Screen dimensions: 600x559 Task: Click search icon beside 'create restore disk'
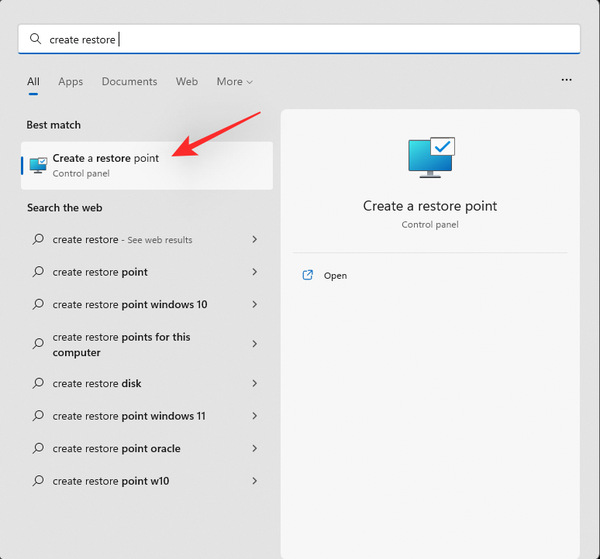(x=38, y=384)
